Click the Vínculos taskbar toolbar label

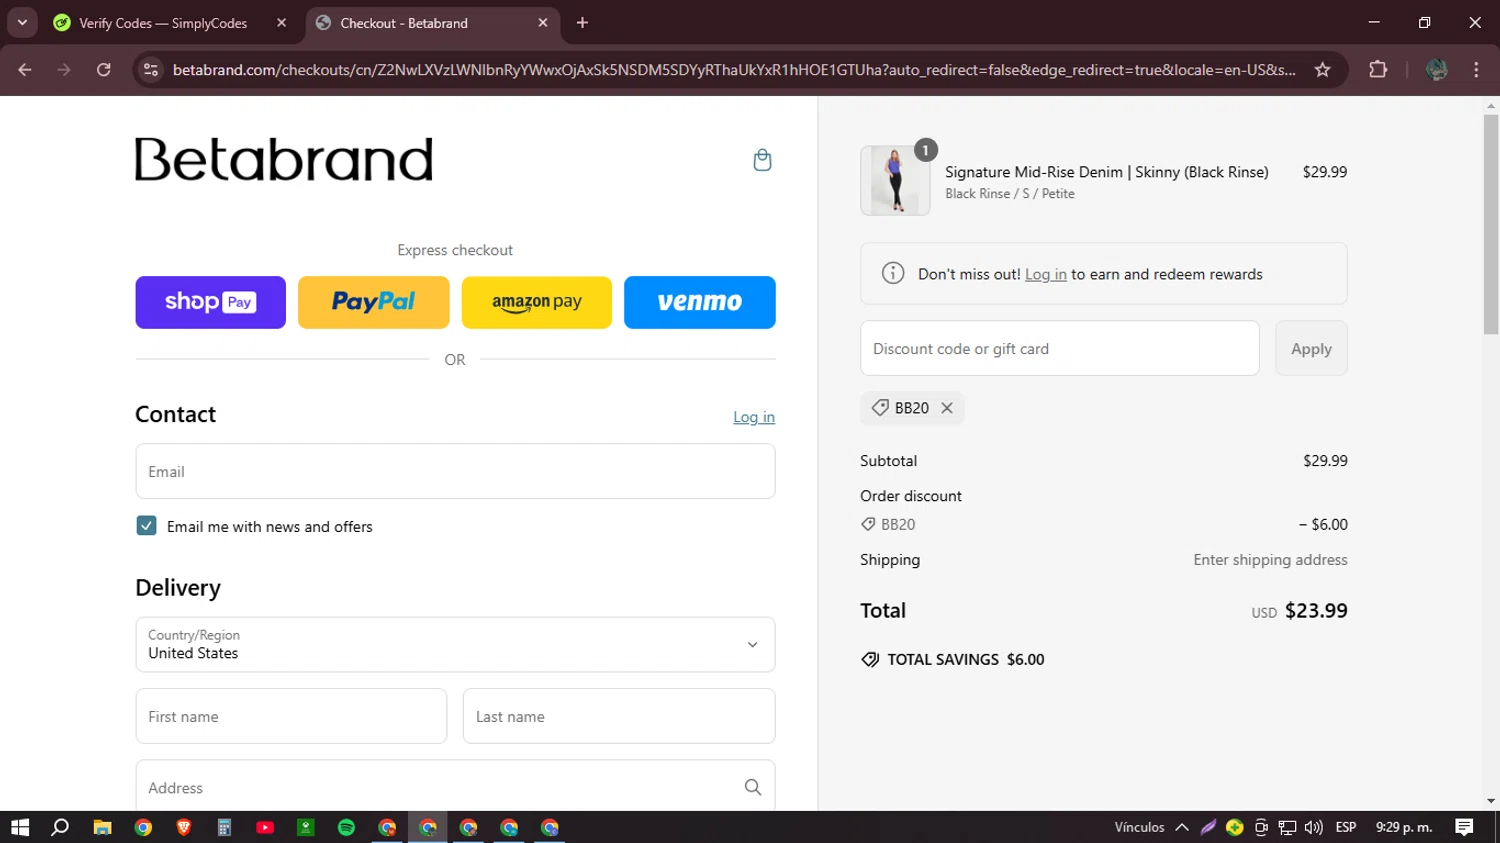1139,827
